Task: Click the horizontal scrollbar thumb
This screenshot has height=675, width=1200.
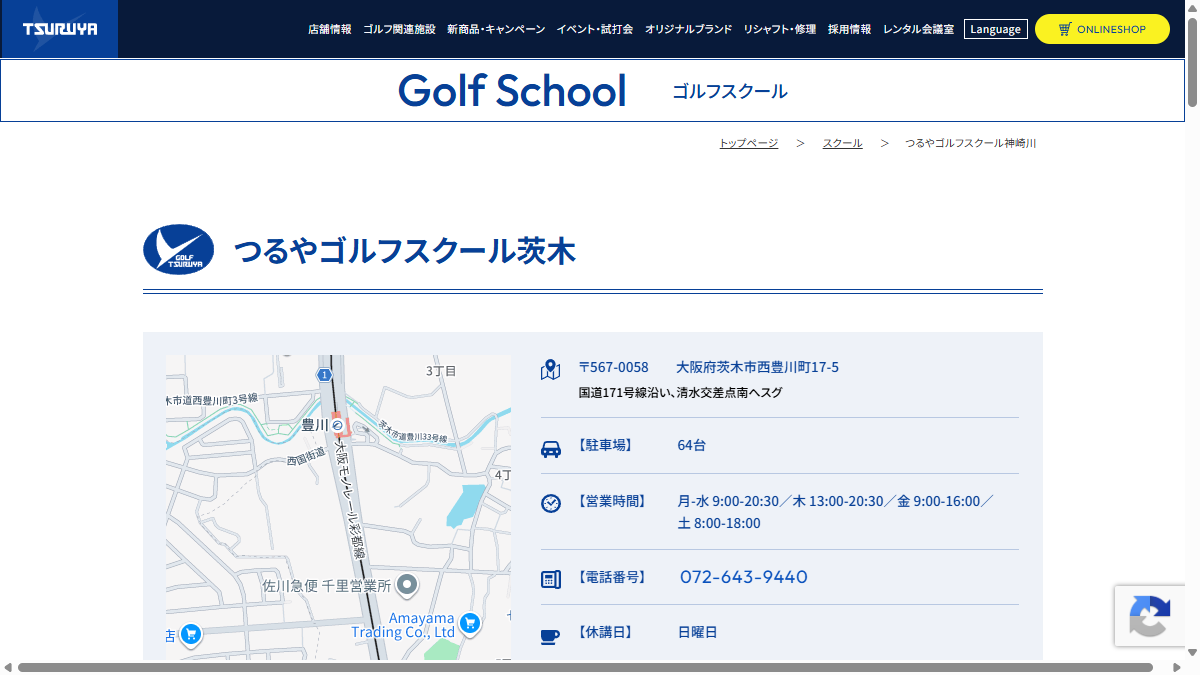Action: 585,667
